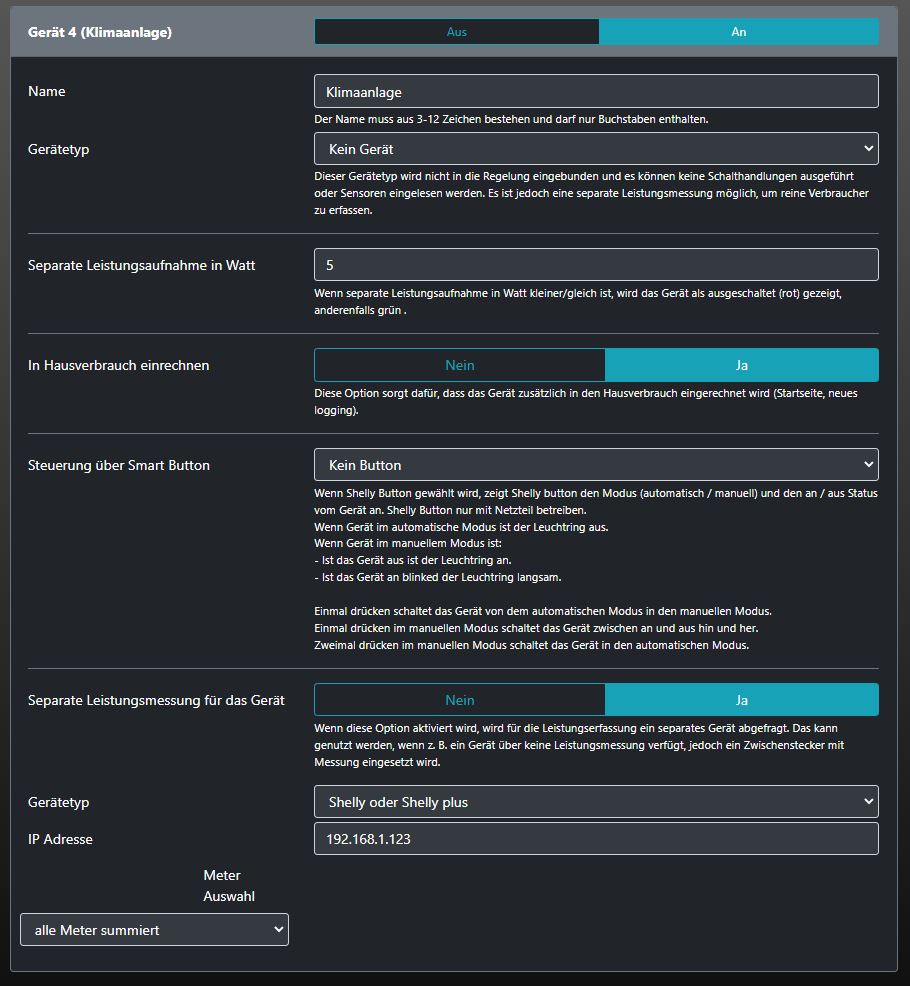
Task: Select Ja for Separate Leistungsmessung
Action: click(x=742, y=700)
